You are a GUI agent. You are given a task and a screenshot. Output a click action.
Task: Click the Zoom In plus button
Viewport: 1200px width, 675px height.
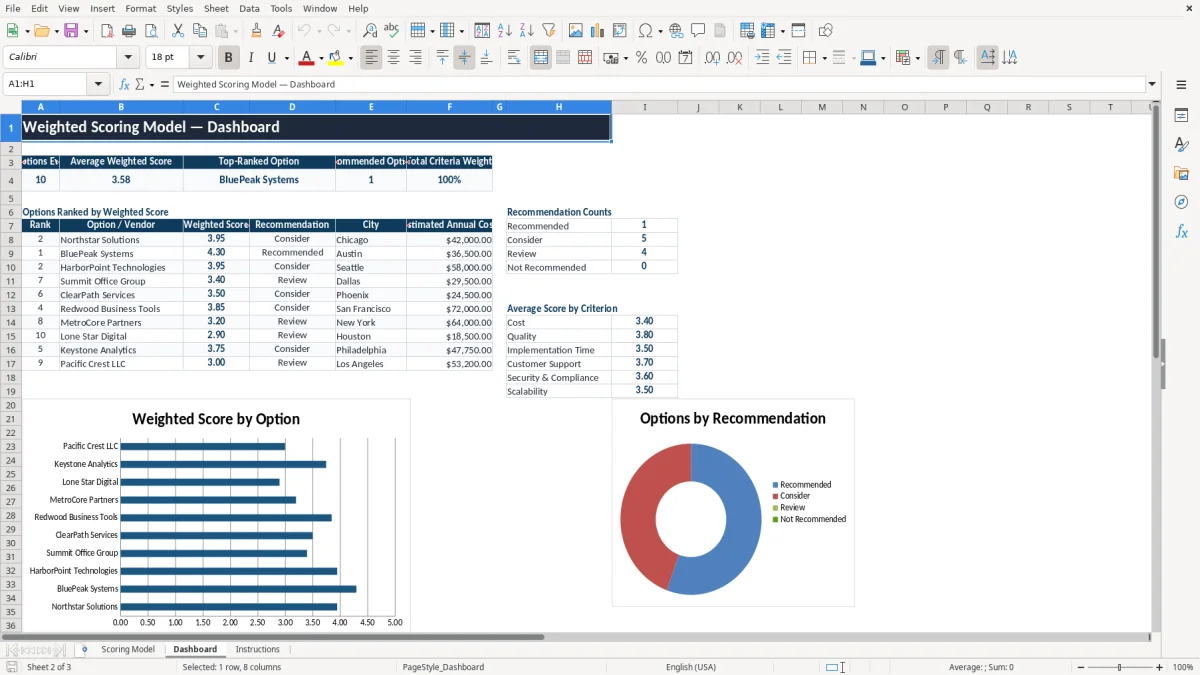pos(1160,667)
